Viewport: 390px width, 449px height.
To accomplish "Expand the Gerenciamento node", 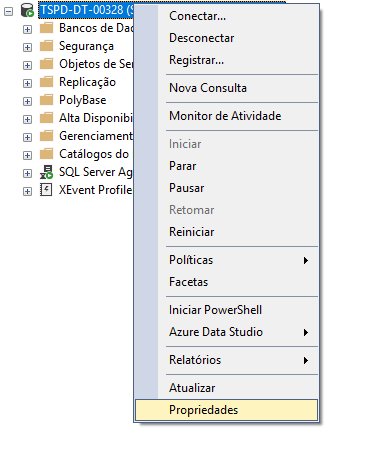I will [x=27, y=138].
